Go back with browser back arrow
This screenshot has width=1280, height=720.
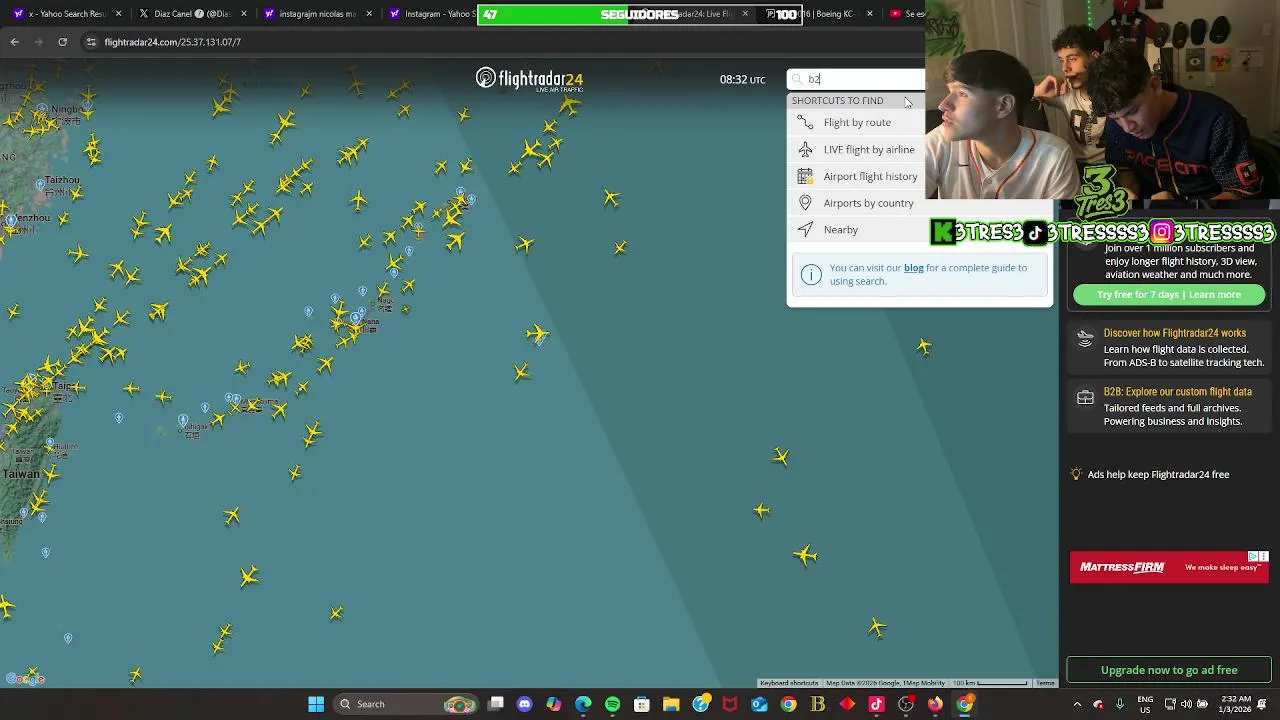[15, 42]
